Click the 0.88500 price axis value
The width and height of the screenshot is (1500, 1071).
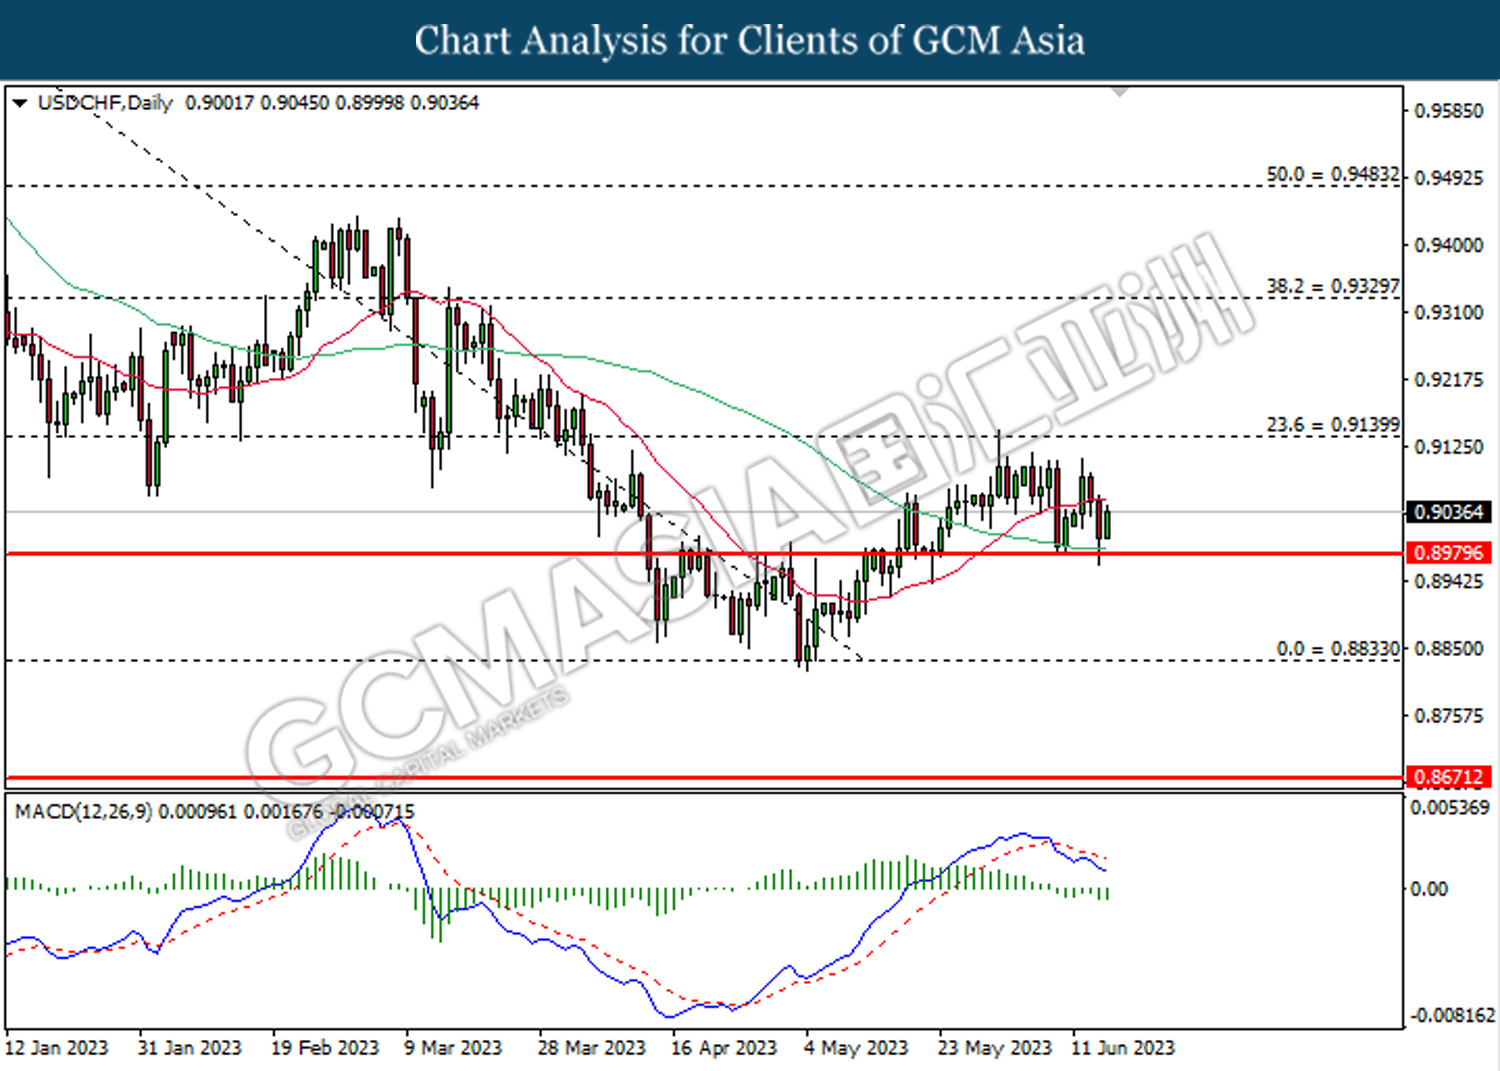(x=1448, y=648)
